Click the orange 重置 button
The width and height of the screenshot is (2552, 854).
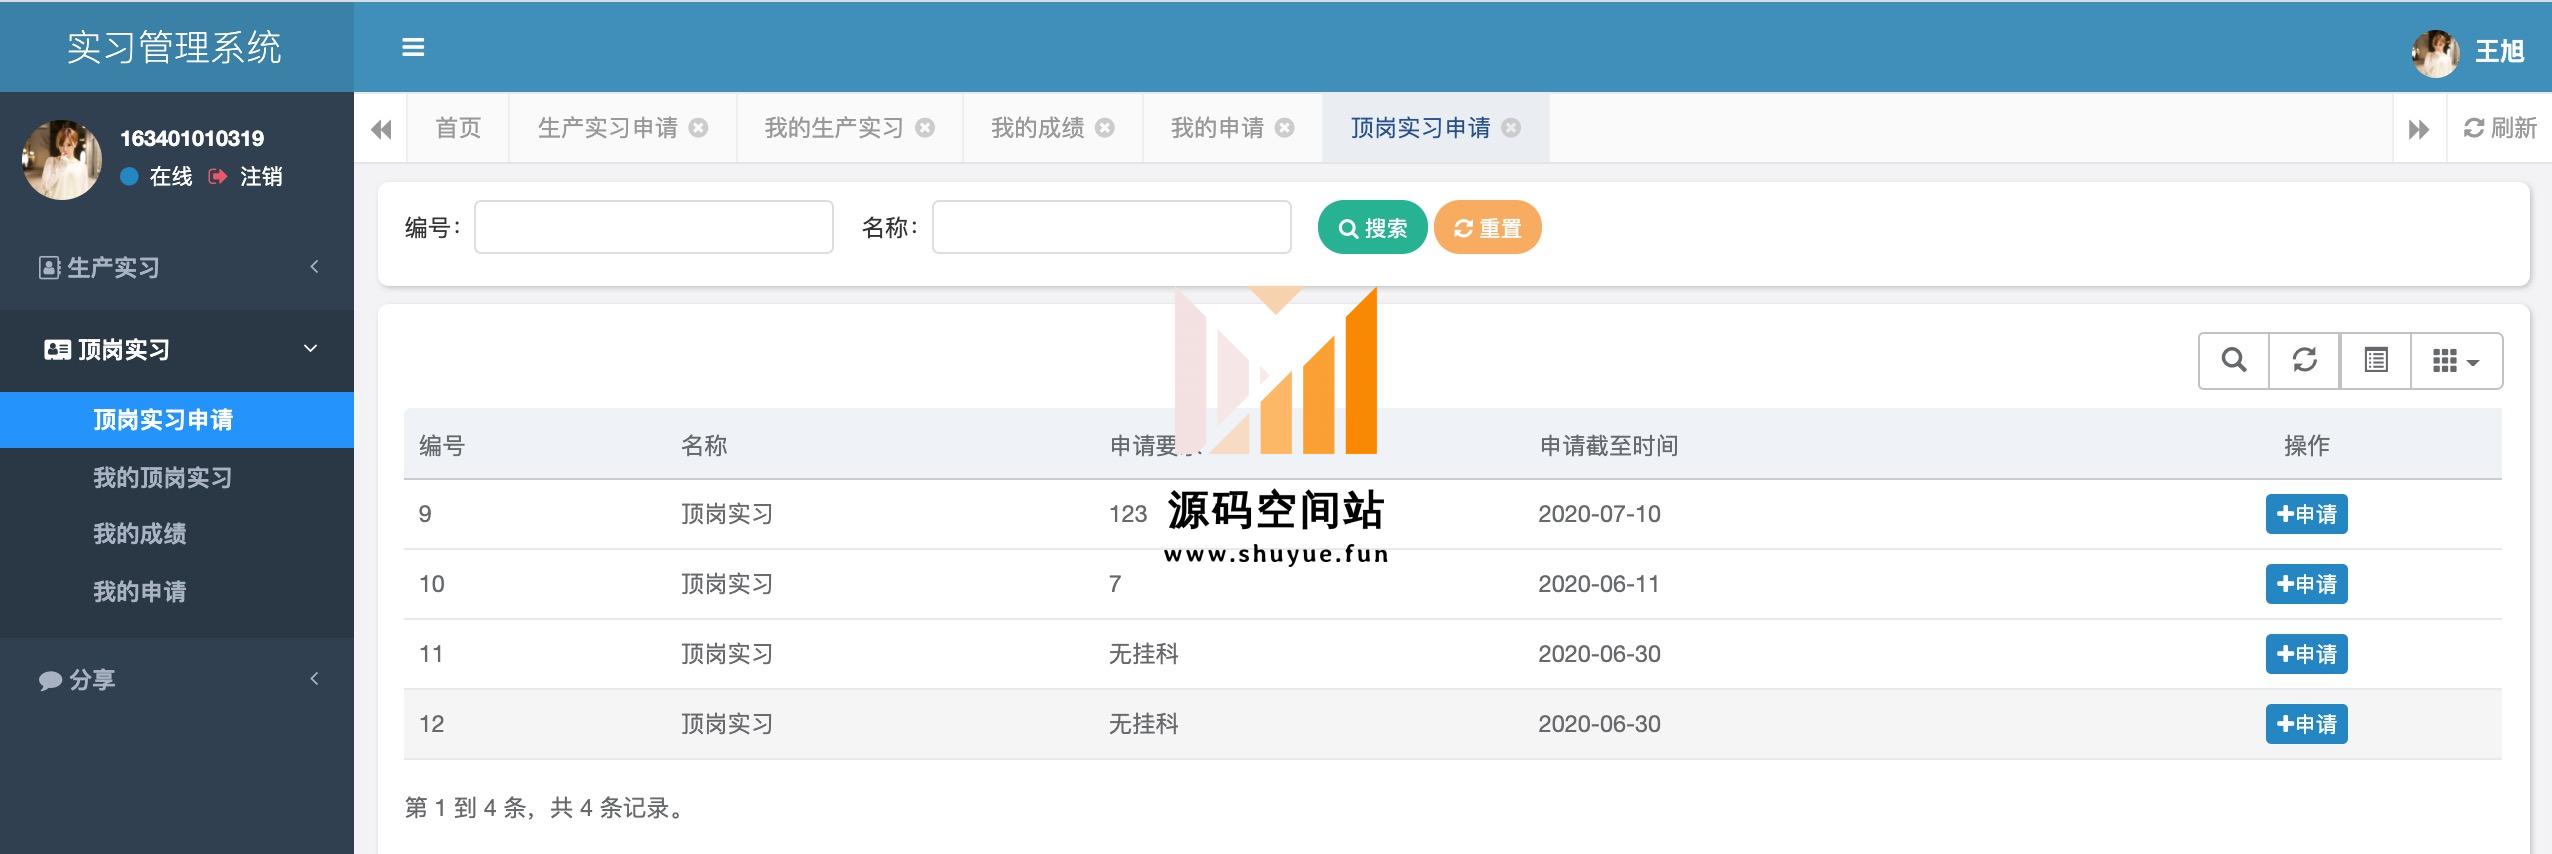[x=1487, y=228]
